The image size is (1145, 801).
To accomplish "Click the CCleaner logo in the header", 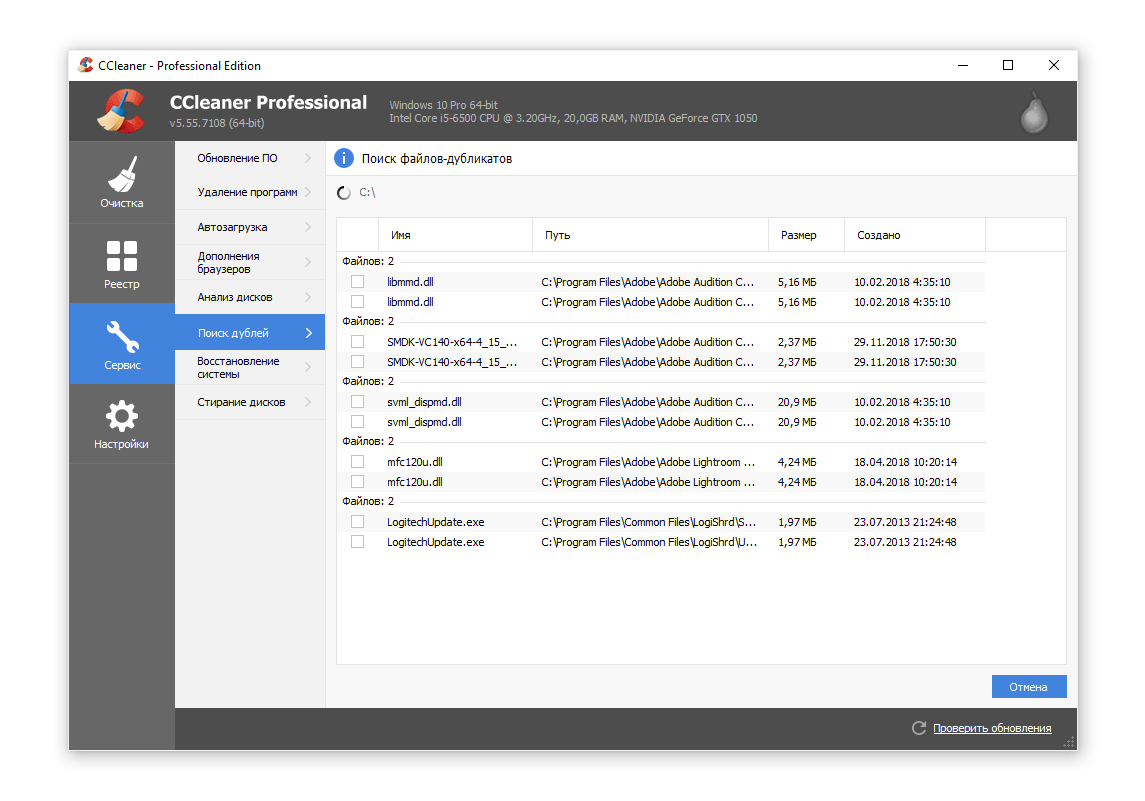I will pyautogui.click(x=121, y=111).
